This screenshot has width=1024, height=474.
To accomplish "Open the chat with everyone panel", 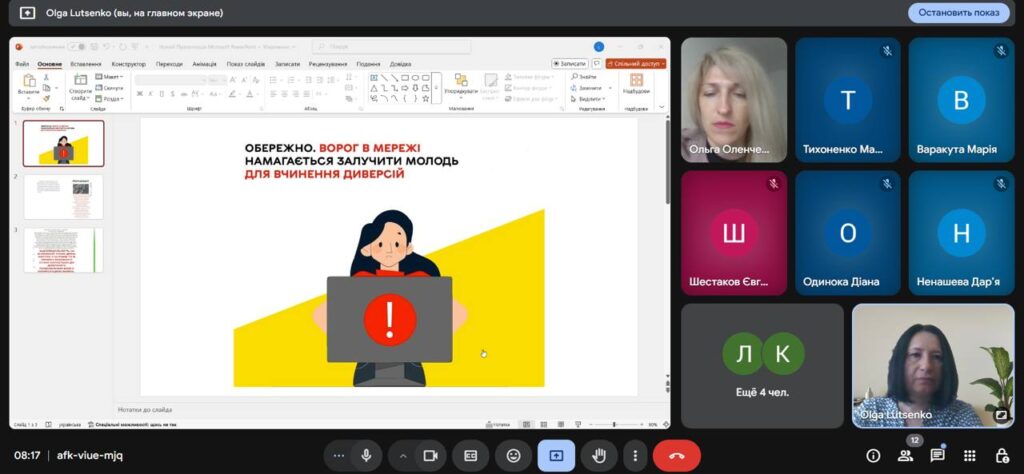I will point(937,455).
